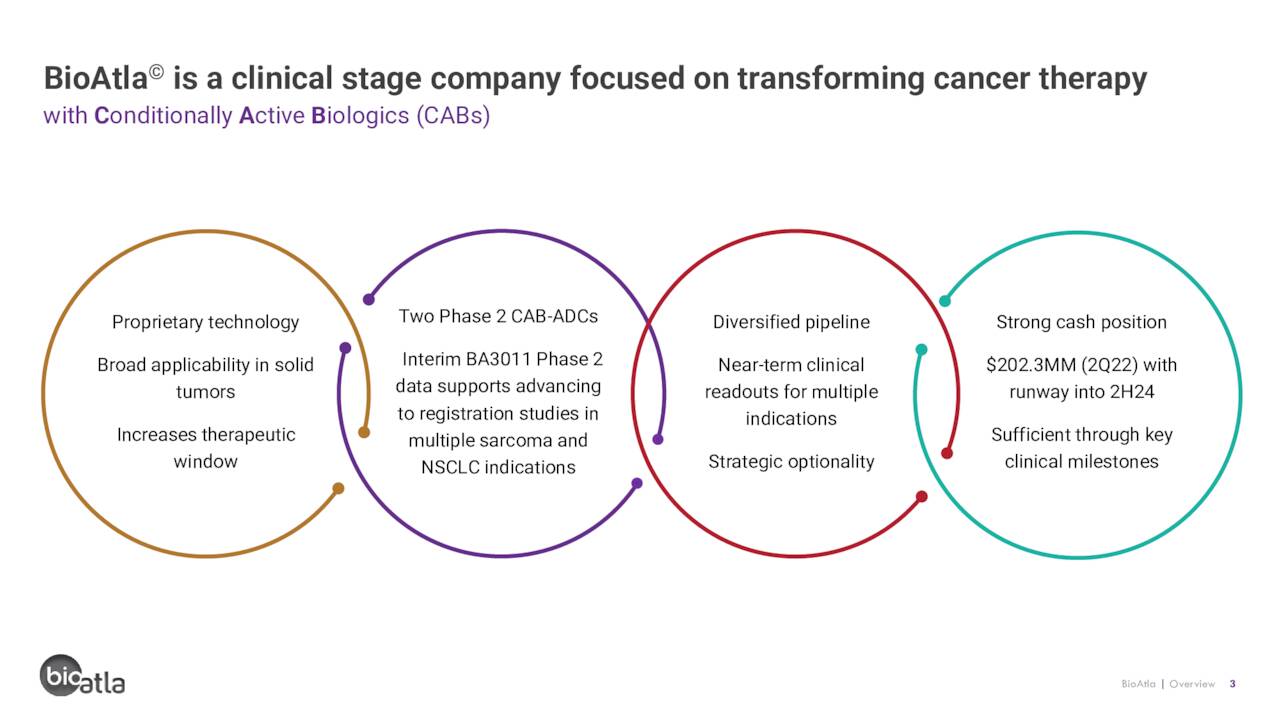Click the teal circle's top end dot
This screenshot has height=720, width=1280.
click(945, 300)
